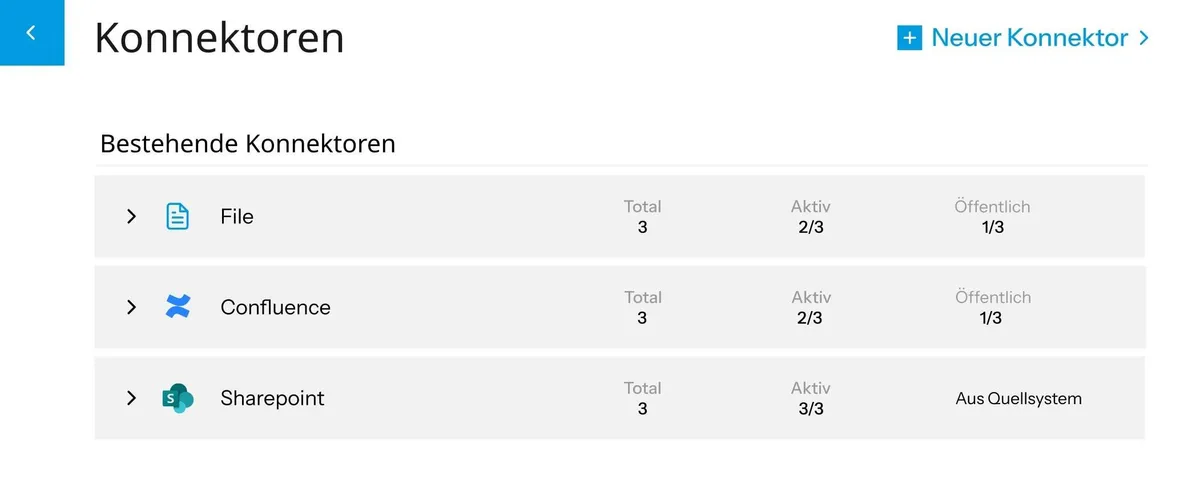Screen dimensions: 1200x492
Task: Select the Confluence connector name
Action: pos(275,307)
